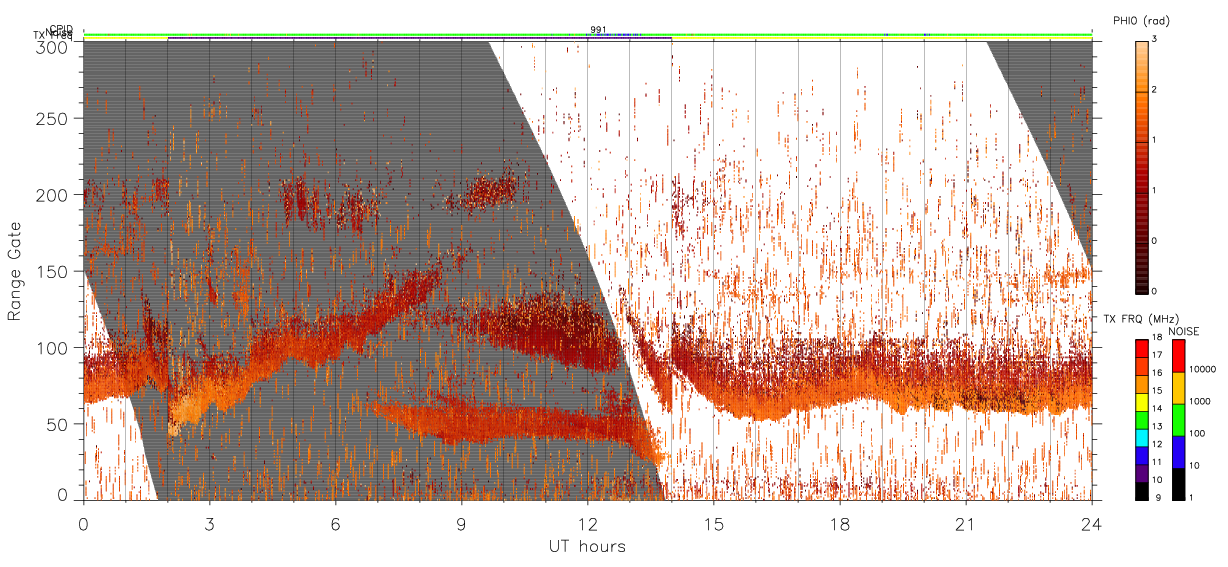Click the 'Range Gate' y-axis label

[x=15, y=270]
